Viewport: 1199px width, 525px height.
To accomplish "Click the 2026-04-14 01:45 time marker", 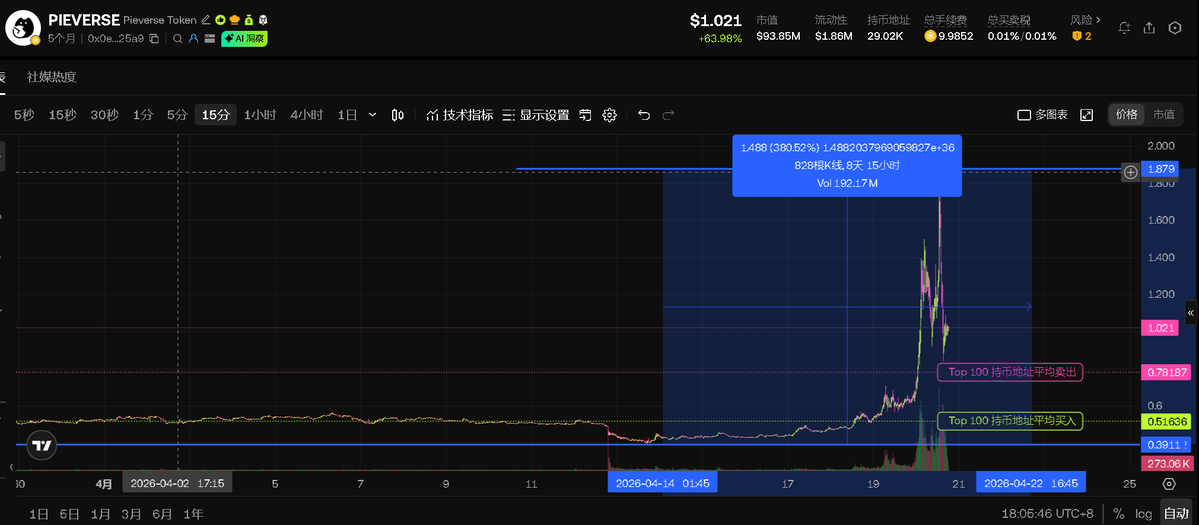I will tap(662, 483).
